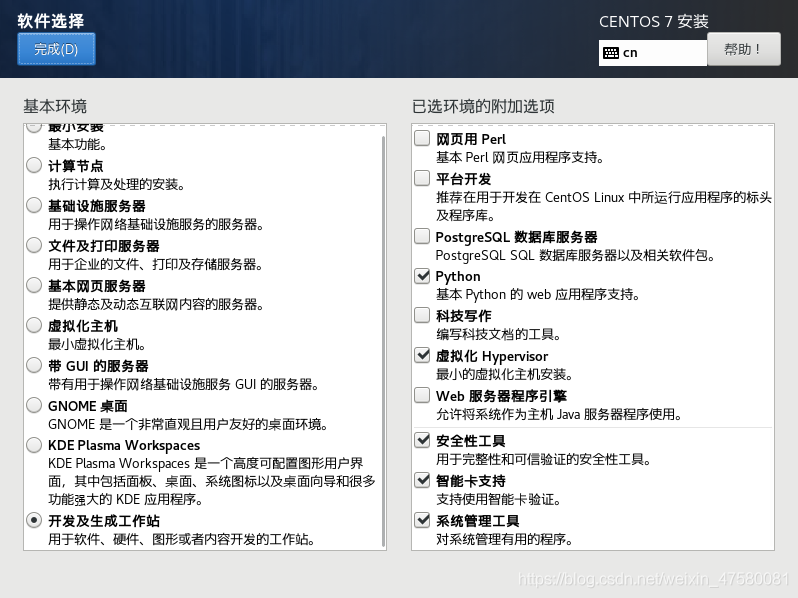
Task: Uncheck the Python add-on checkbox
Action: coord(422,276)
